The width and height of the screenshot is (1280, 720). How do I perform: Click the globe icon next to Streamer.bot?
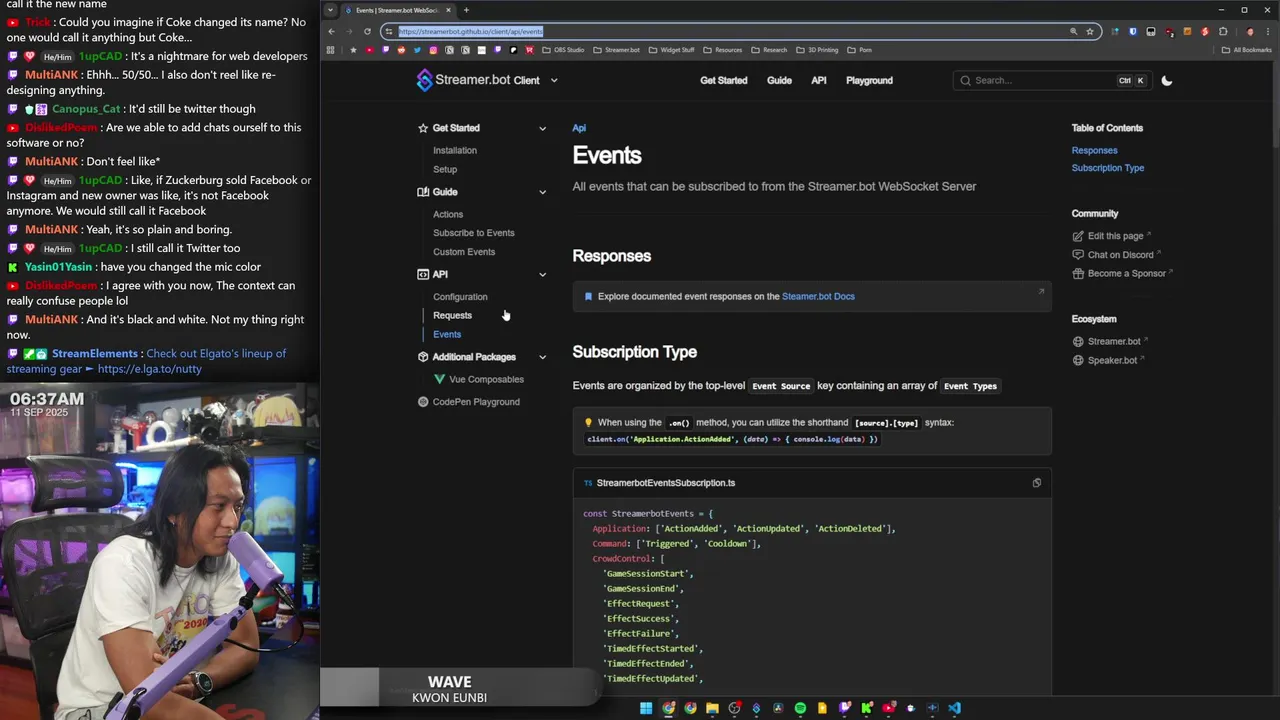click(1078, 342)
